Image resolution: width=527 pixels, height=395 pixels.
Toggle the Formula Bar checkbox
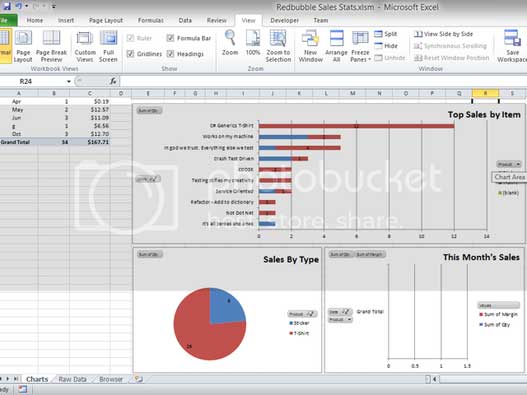[x=170, y=38]
